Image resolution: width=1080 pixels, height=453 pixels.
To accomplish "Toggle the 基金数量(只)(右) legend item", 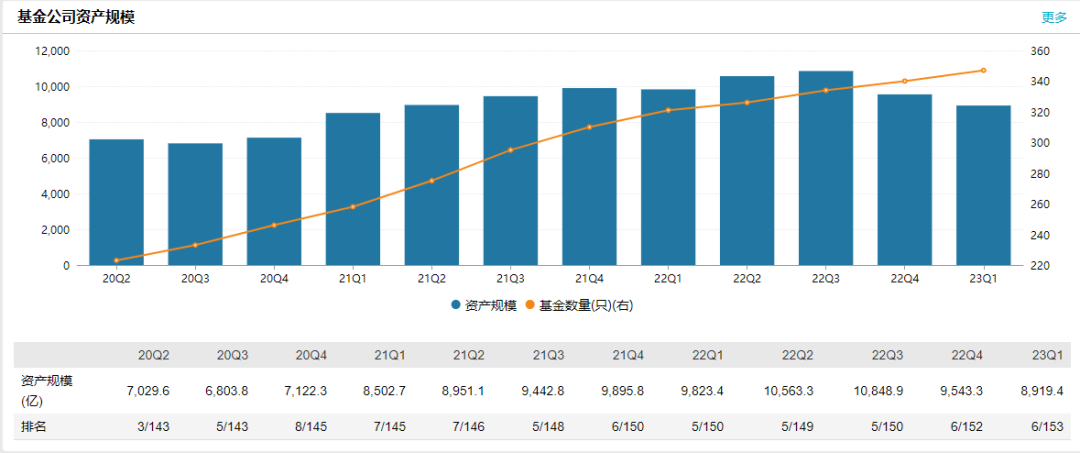I will [x=585, y=306].
